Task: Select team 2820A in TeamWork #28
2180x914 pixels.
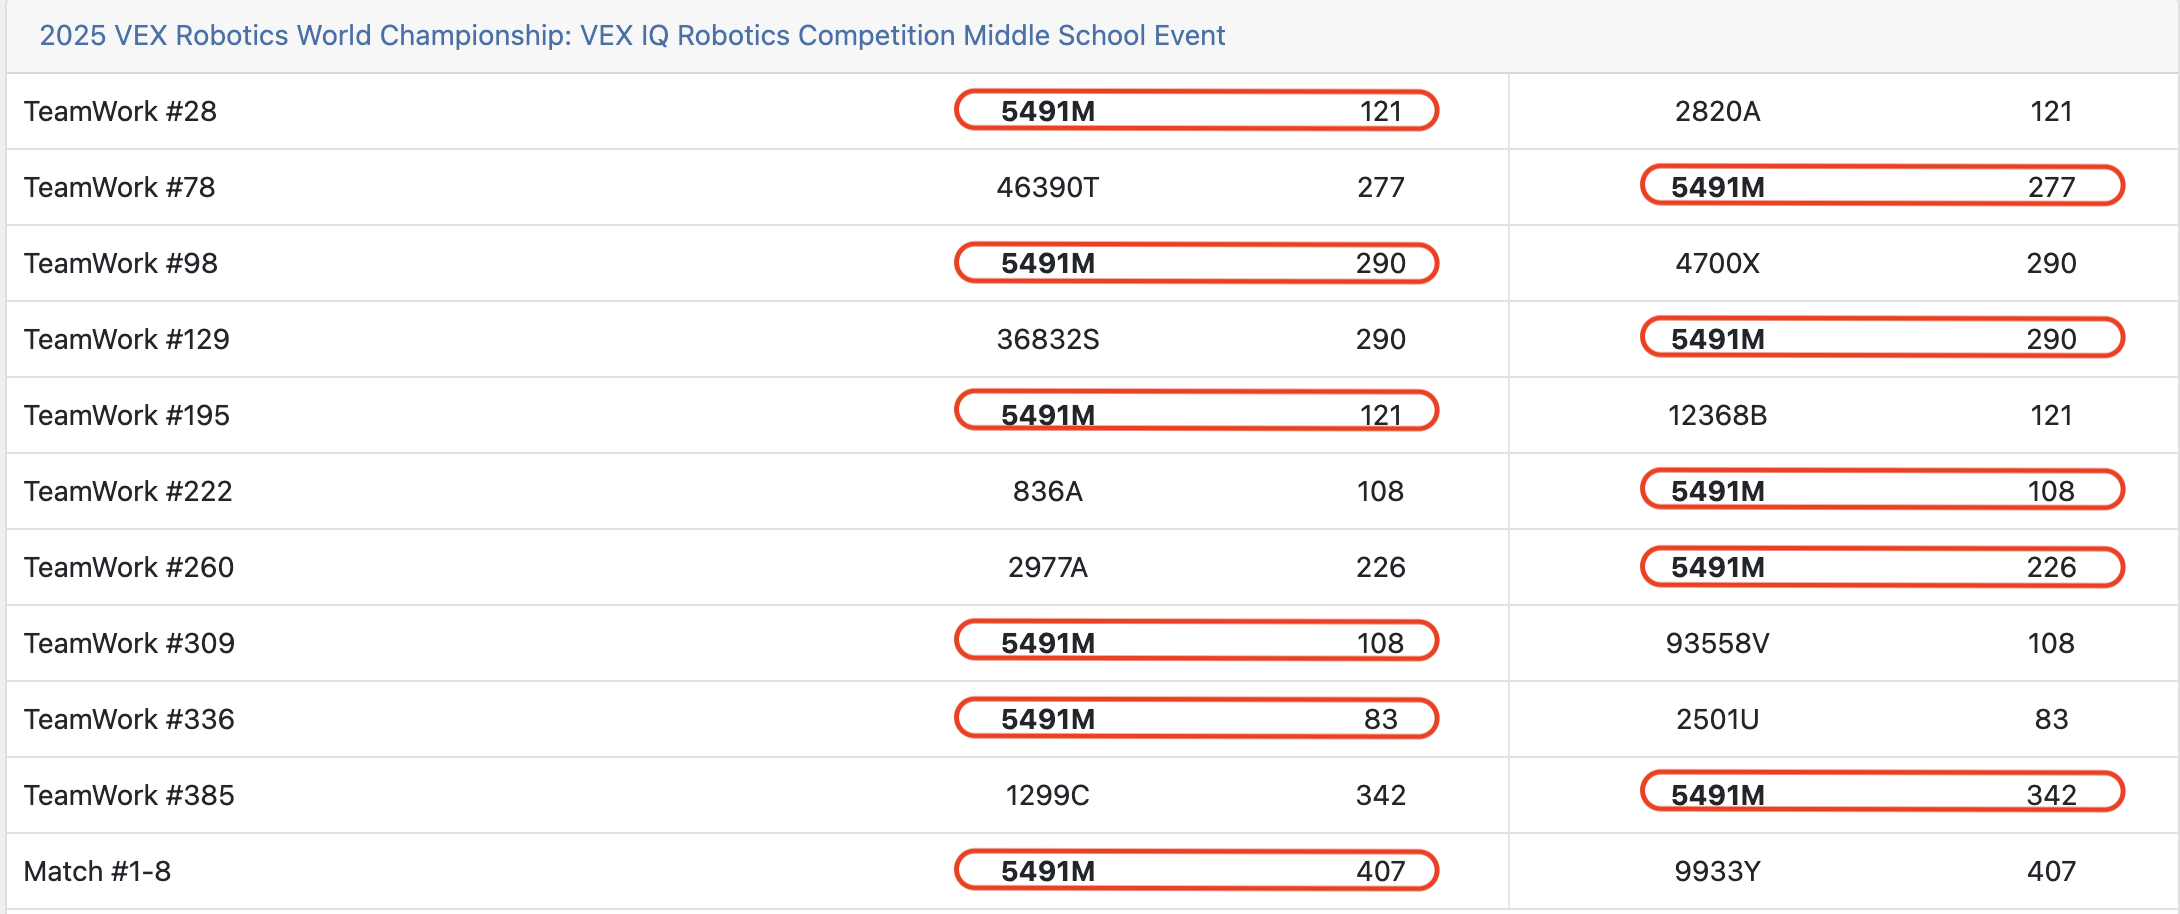Action: coord(1717,111)
